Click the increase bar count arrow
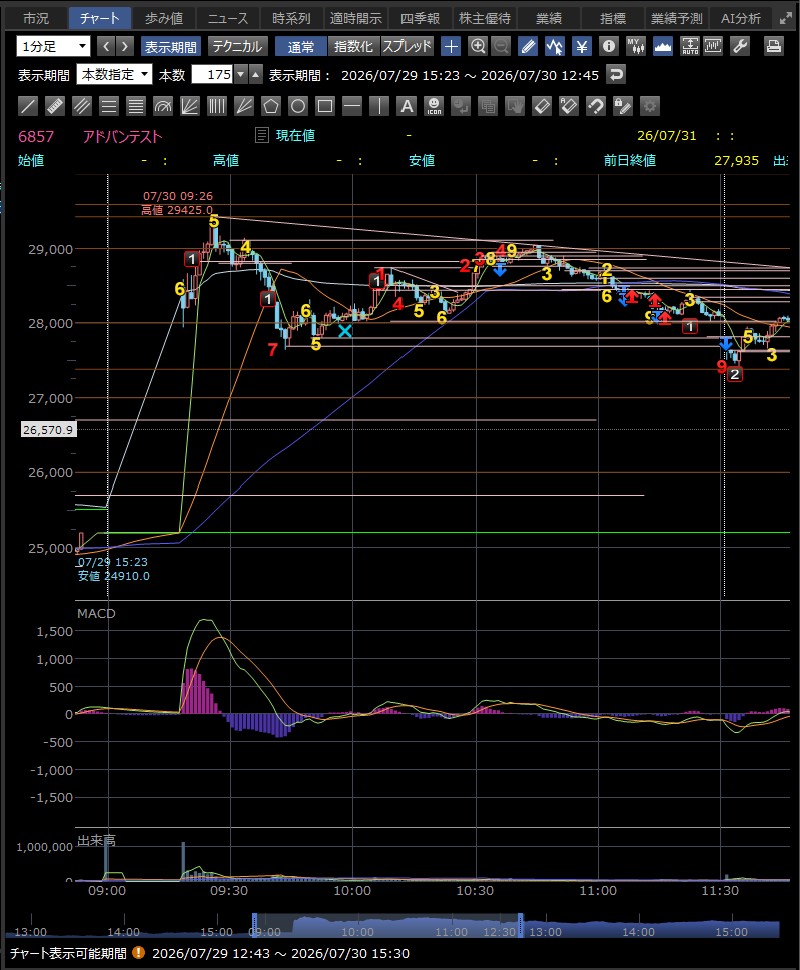This screenshot has height=970, width=800. [x=256, y=75]
